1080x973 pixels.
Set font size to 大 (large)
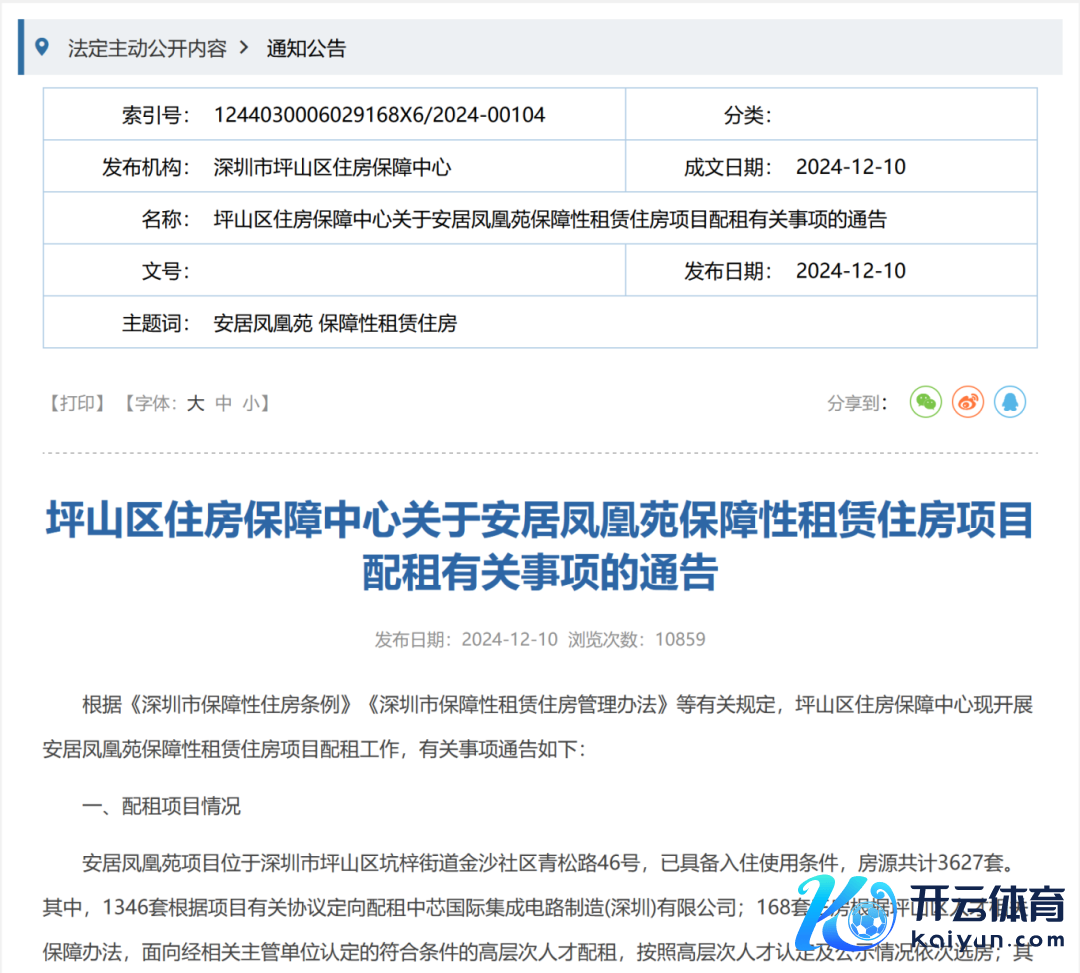pos(196,403)
